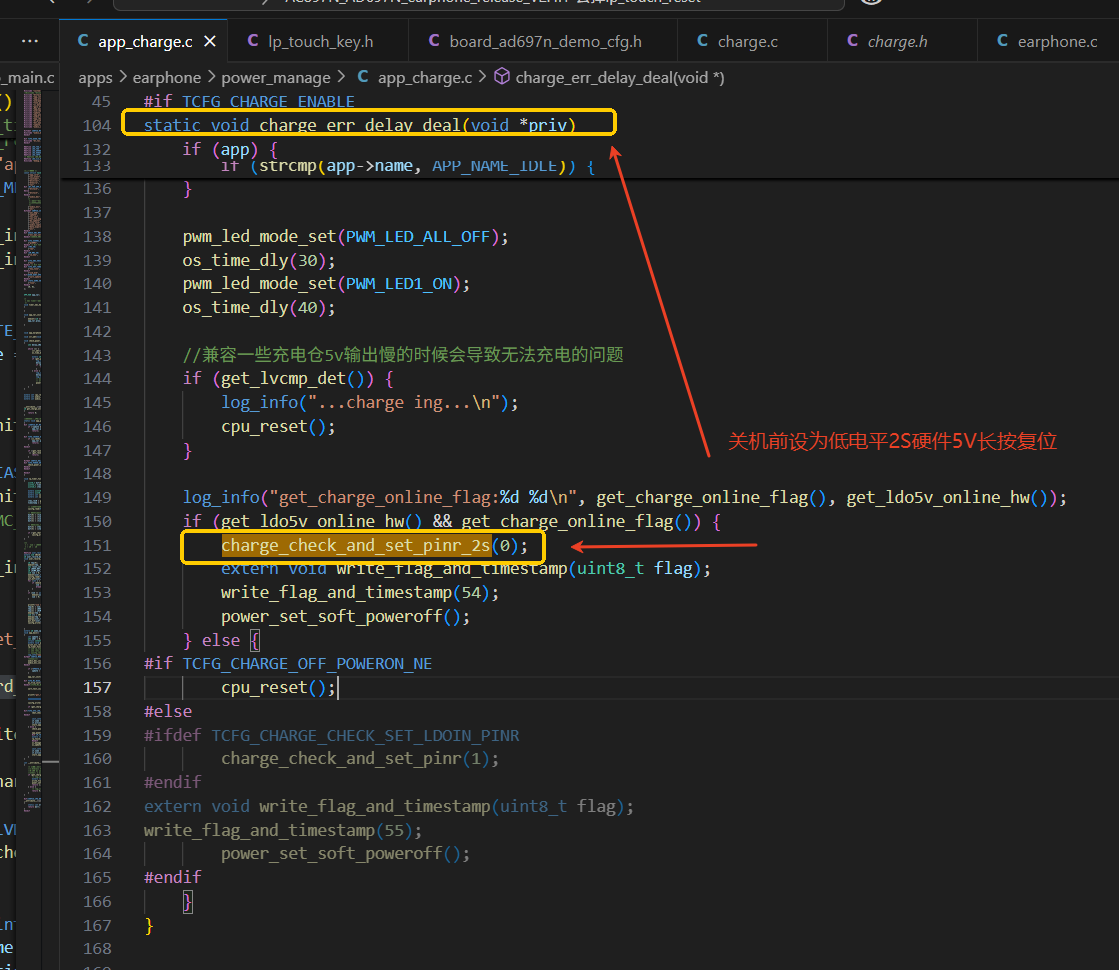Click the os_time_dly(30) statement
1119x970 pixels.
[x=258, y=261]
